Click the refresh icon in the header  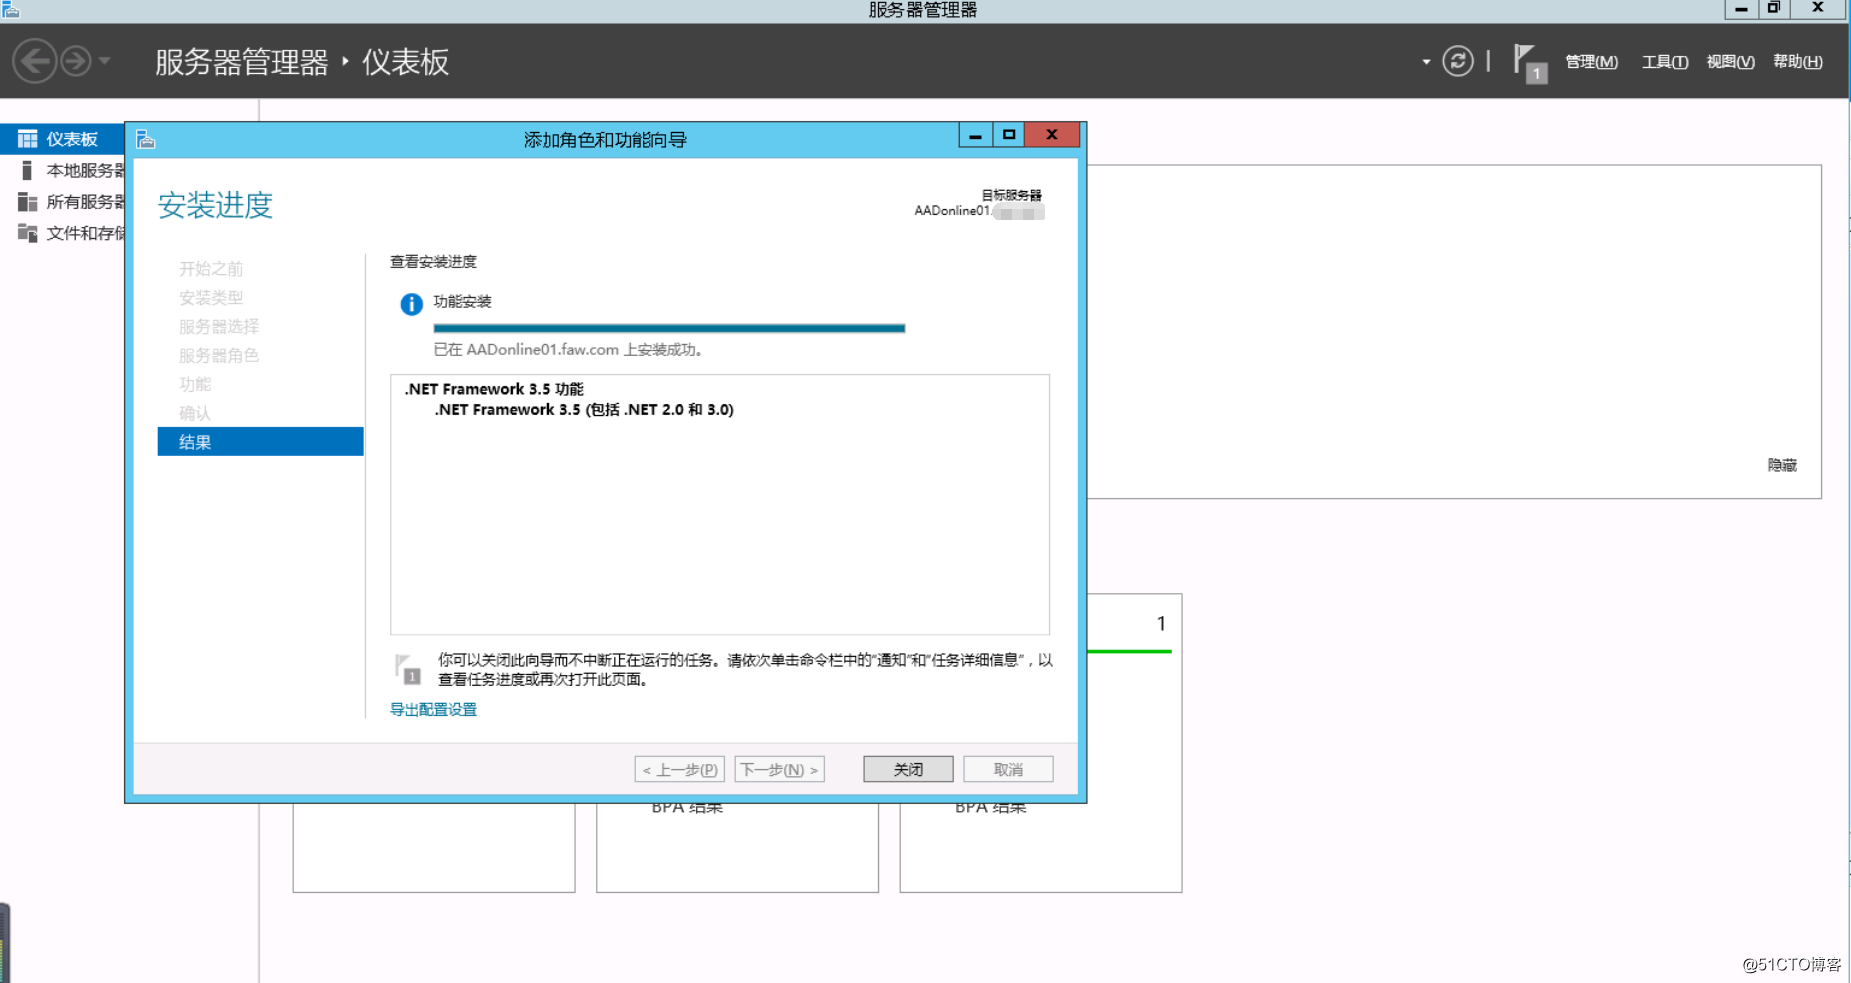(1458, 61)
